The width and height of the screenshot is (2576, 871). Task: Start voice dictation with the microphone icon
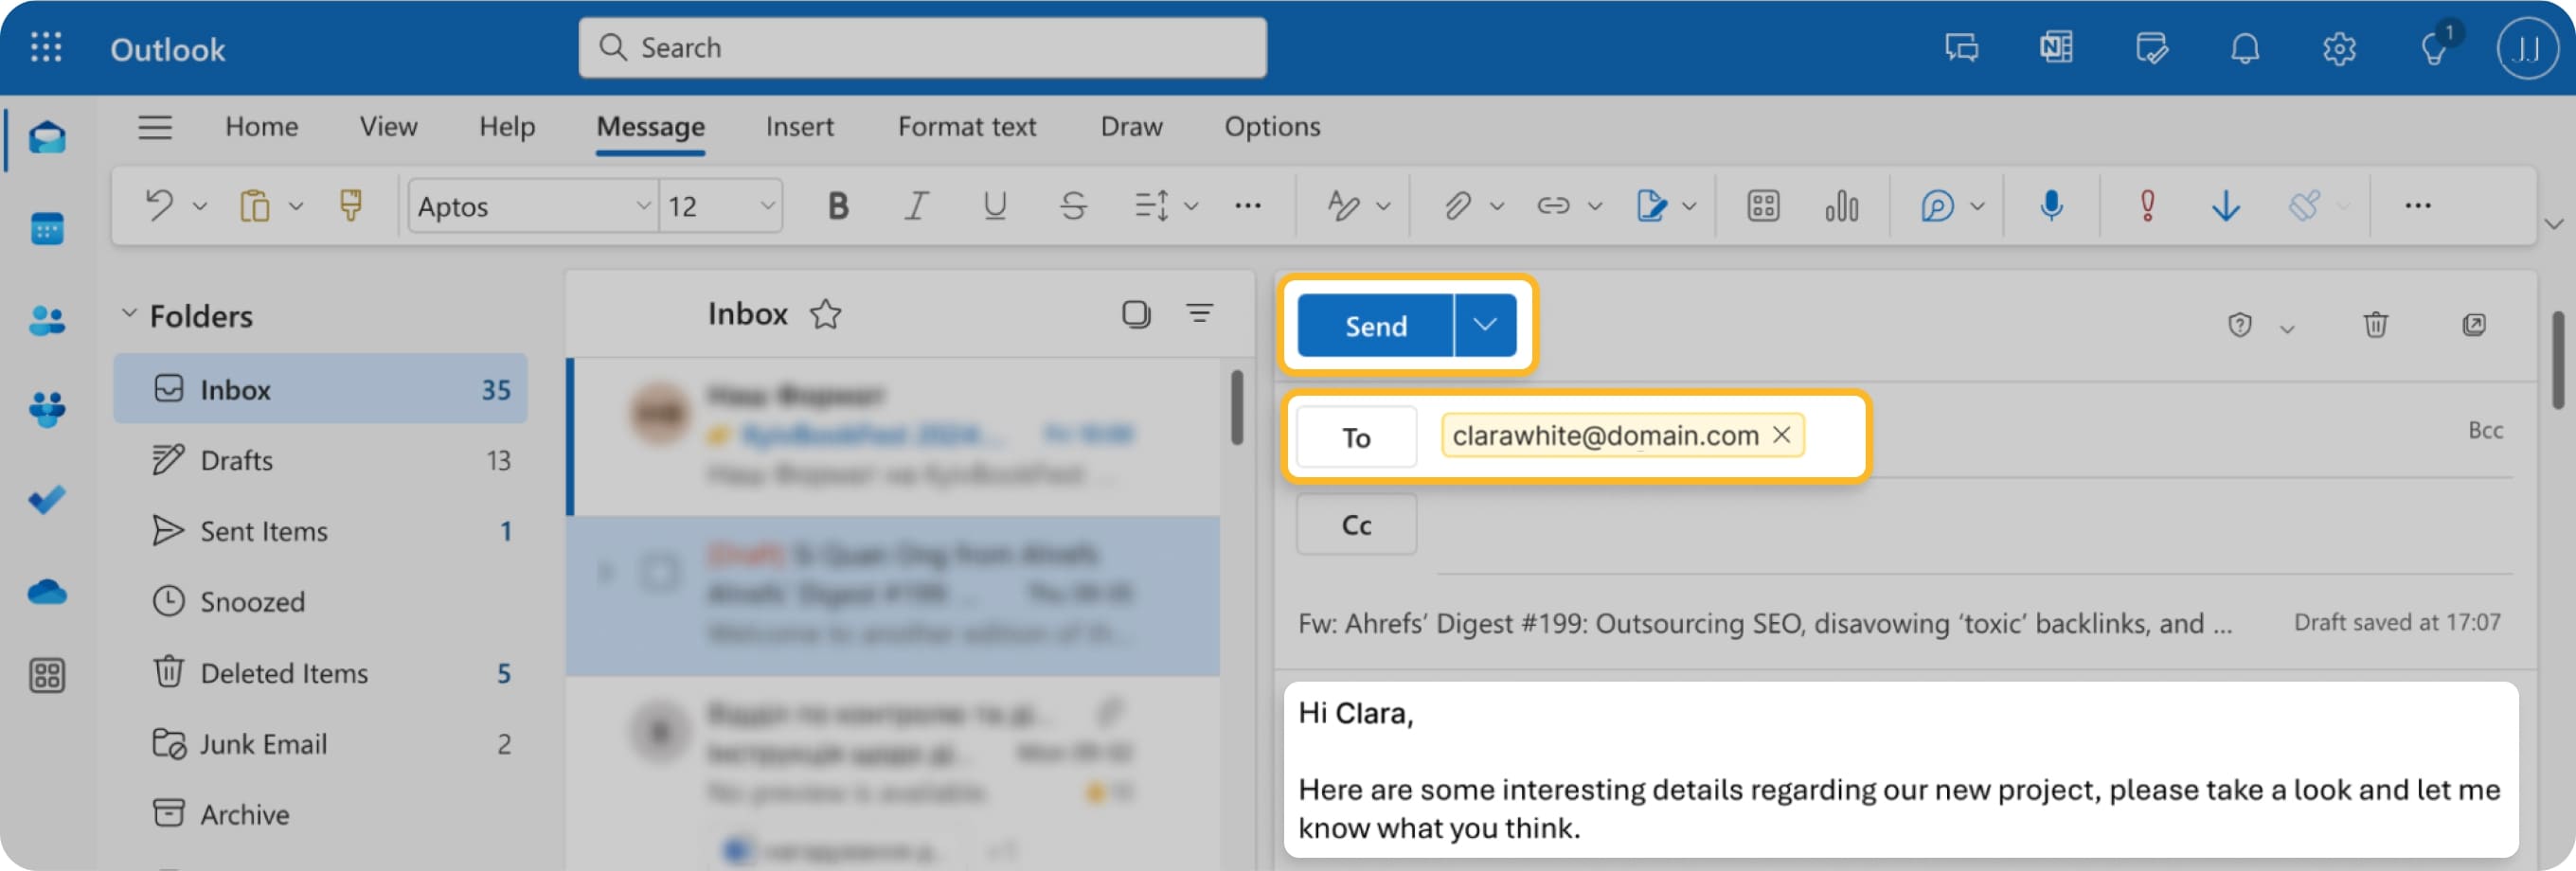tap(2051, 206)
